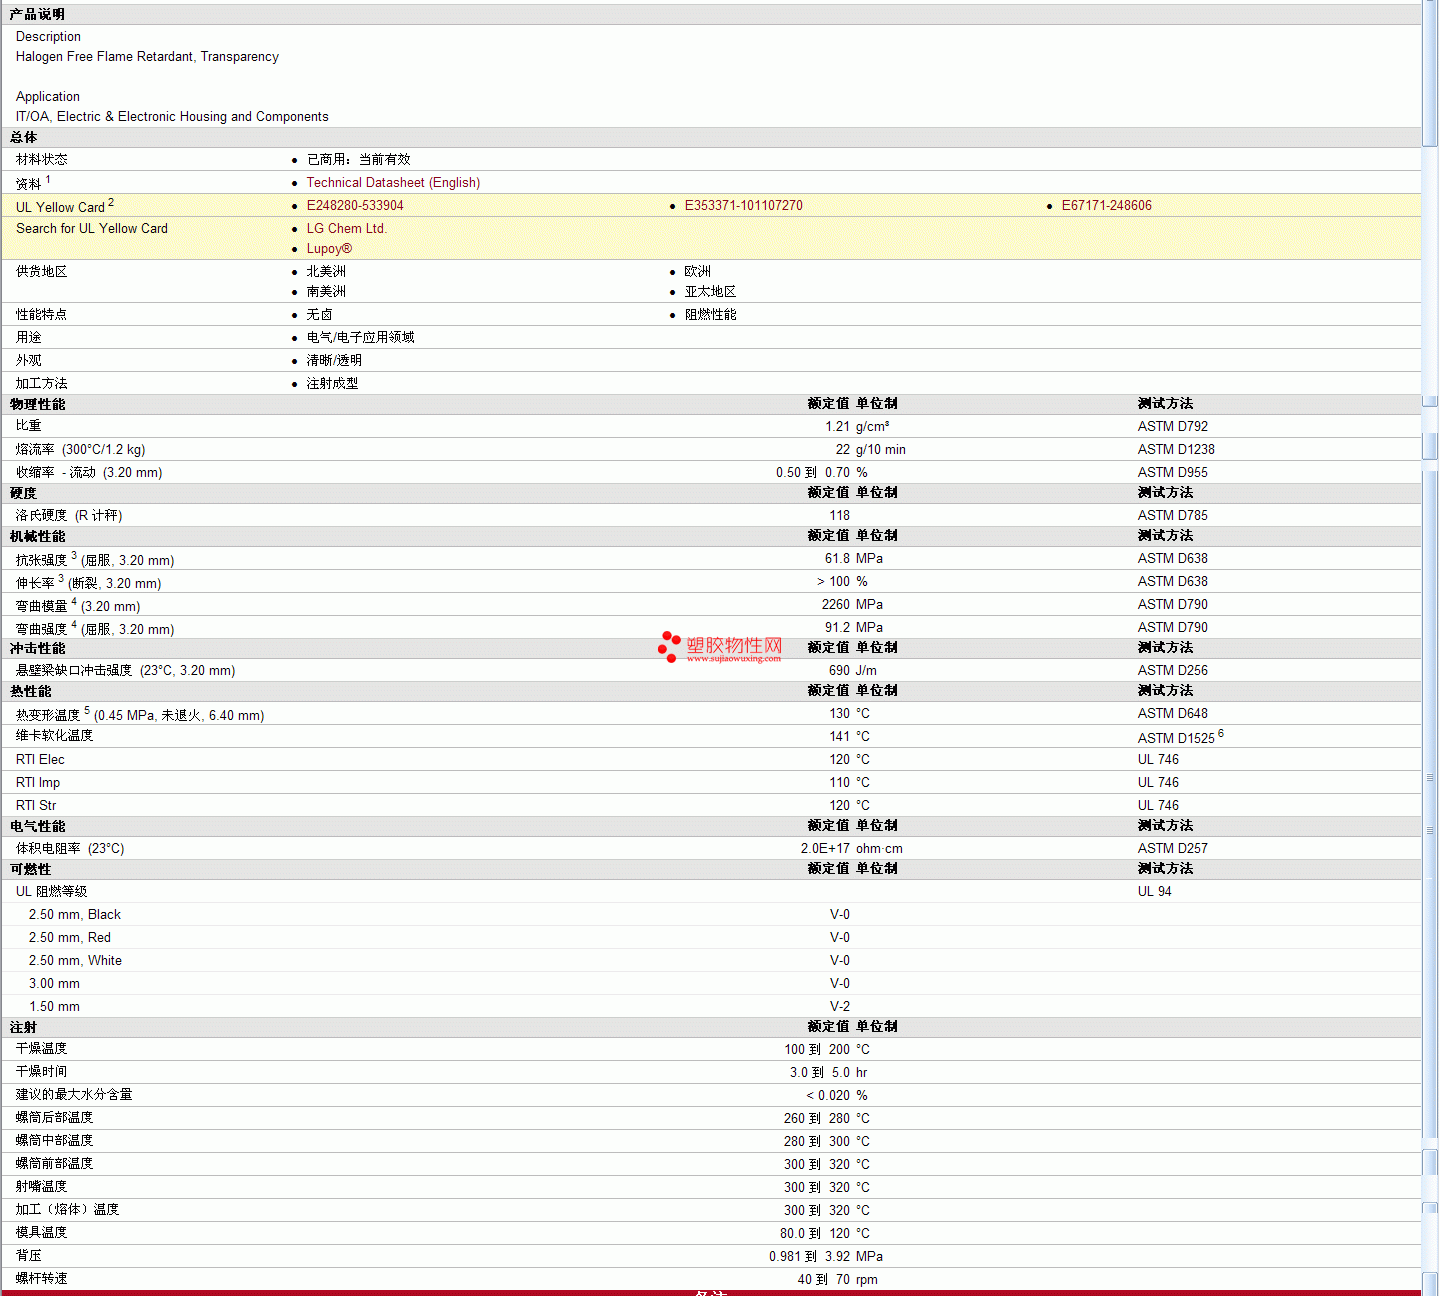Click the ASTM D256 test method

pyautogui.click(x=1173, y=671)
